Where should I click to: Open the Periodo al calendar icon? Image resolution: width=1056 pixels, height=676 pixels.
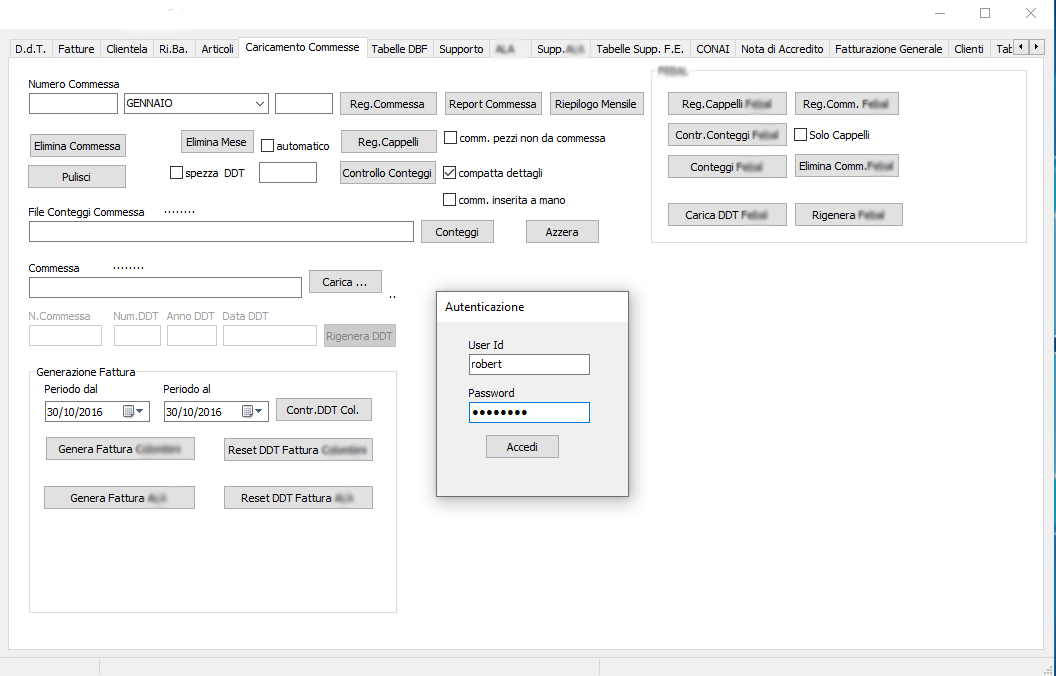pyautogui.click(x=247, y=411)
